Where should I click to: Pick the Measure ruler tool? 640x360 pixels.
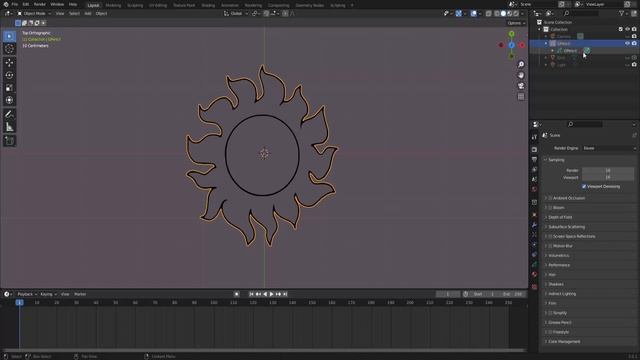tap(9, 127)
